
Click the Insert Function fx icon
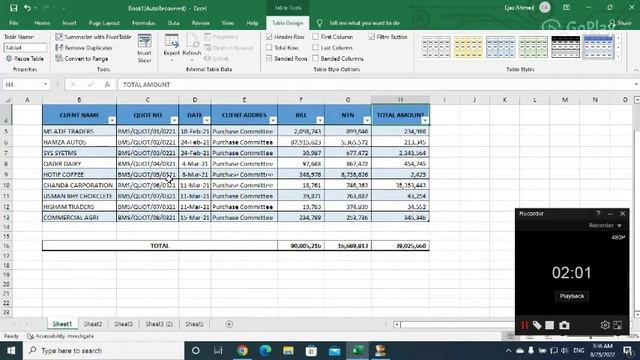(107, 84)
